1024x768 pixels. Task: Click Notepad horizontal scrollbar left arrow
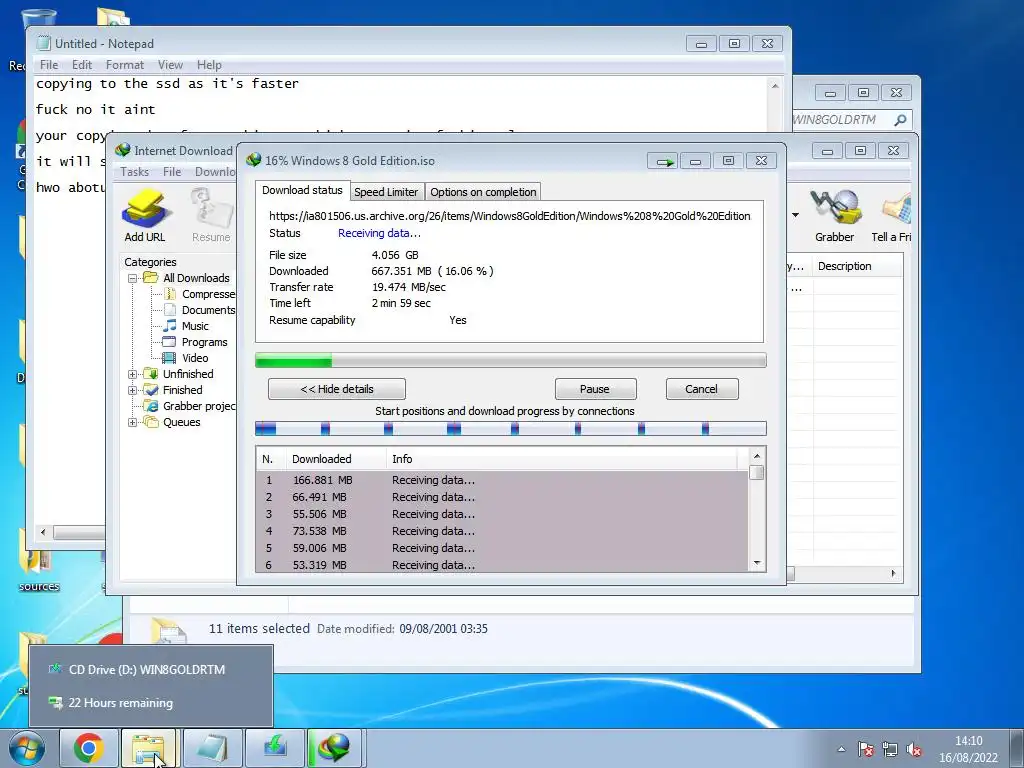point(43,532)
